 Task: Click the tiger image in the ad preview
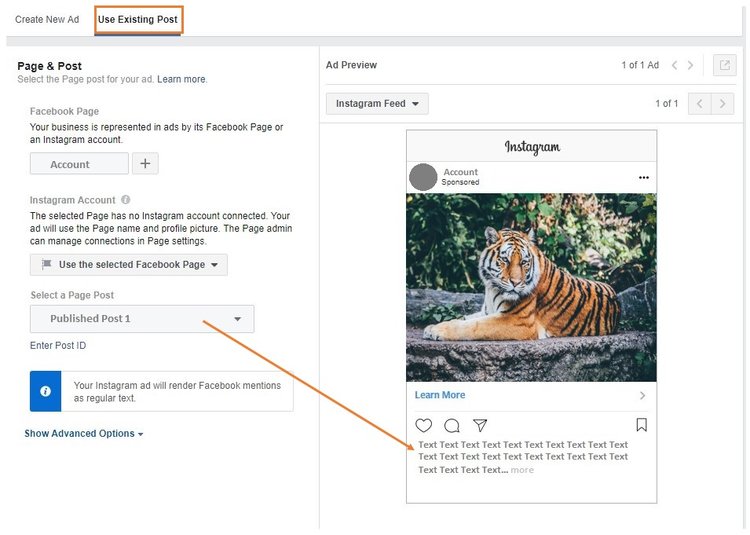[x=531, y=287]
